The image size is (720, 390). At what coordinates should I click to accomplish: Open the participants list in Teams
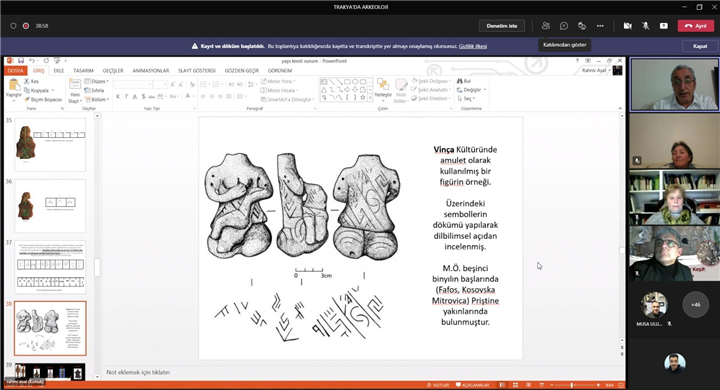[x=546, y=26]
